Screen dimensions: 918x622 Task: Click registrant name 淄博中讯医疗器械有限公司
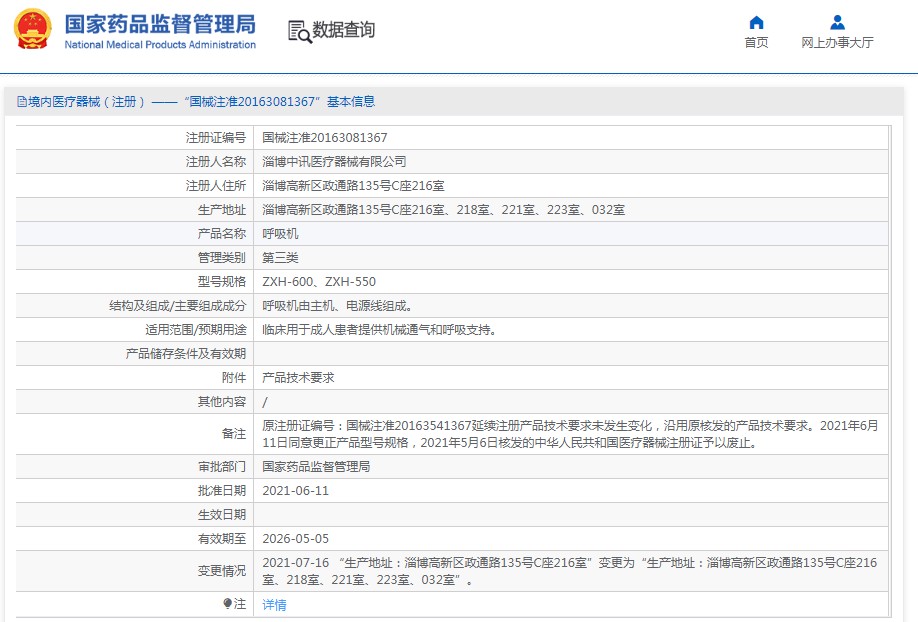tap(334, 162)
